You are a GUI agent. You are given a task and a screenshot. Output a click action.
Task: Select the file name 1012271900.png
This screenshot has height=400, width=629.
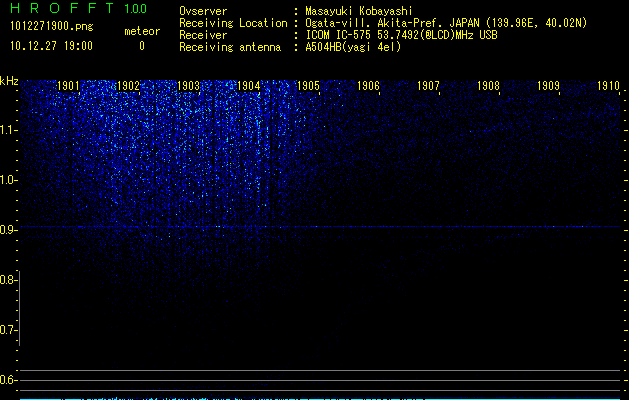51,27
